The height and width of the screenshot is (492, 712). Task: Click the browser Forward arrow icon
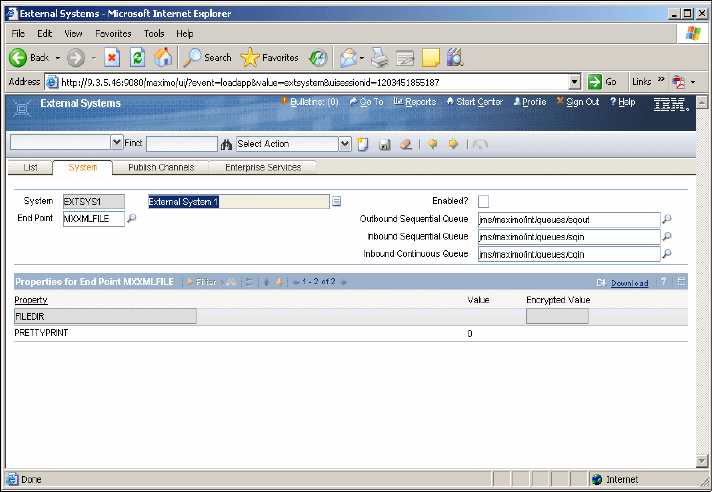76,58
